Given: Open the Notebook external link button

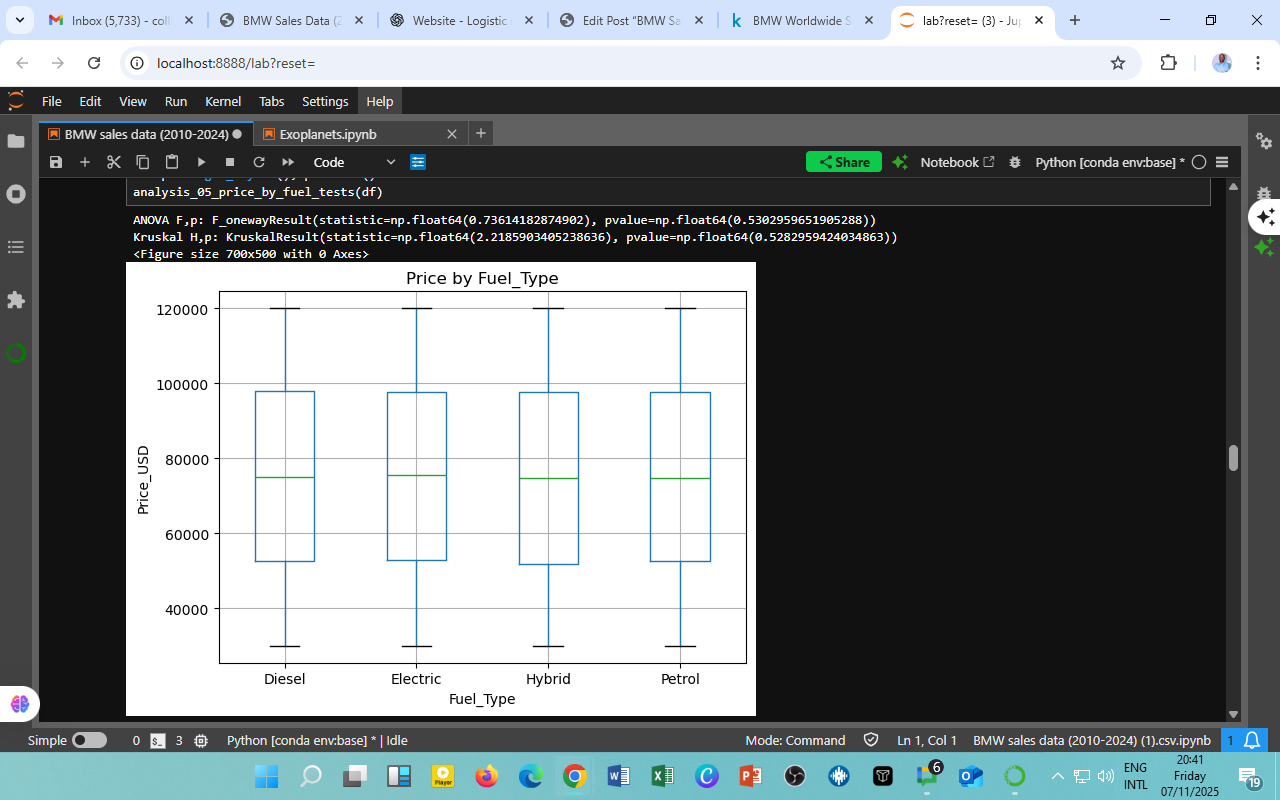Looking at the screenshot, I should click(957, 162).
